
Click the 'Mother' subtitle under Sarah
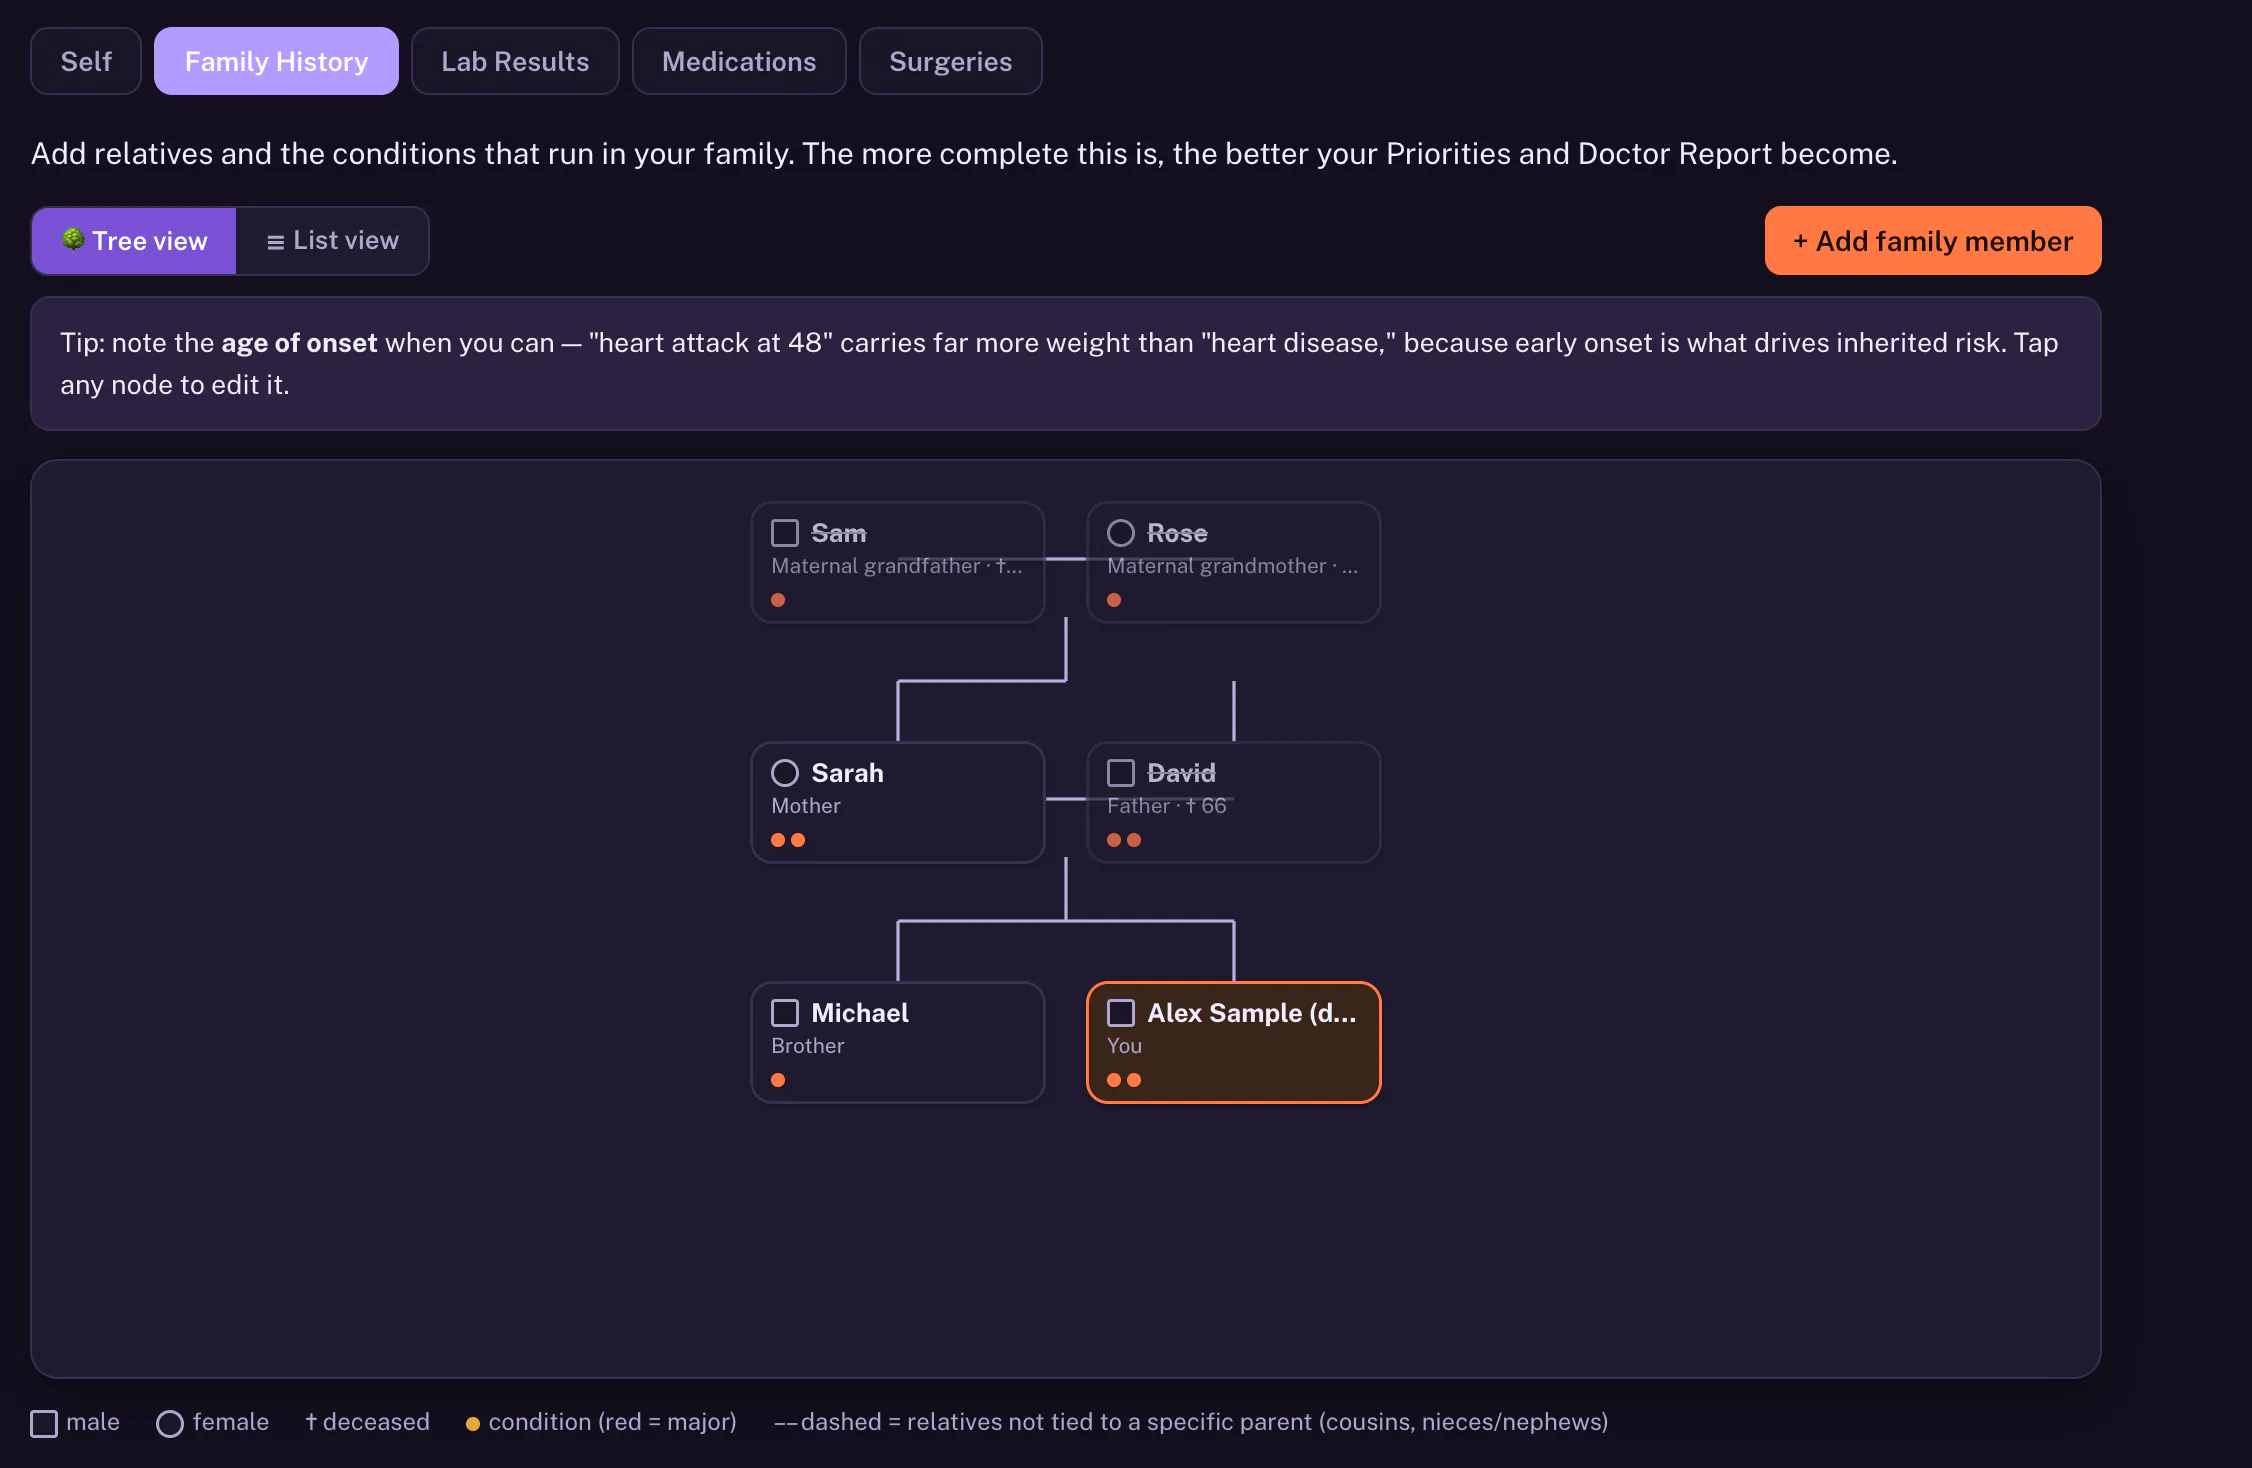point(806,806)
